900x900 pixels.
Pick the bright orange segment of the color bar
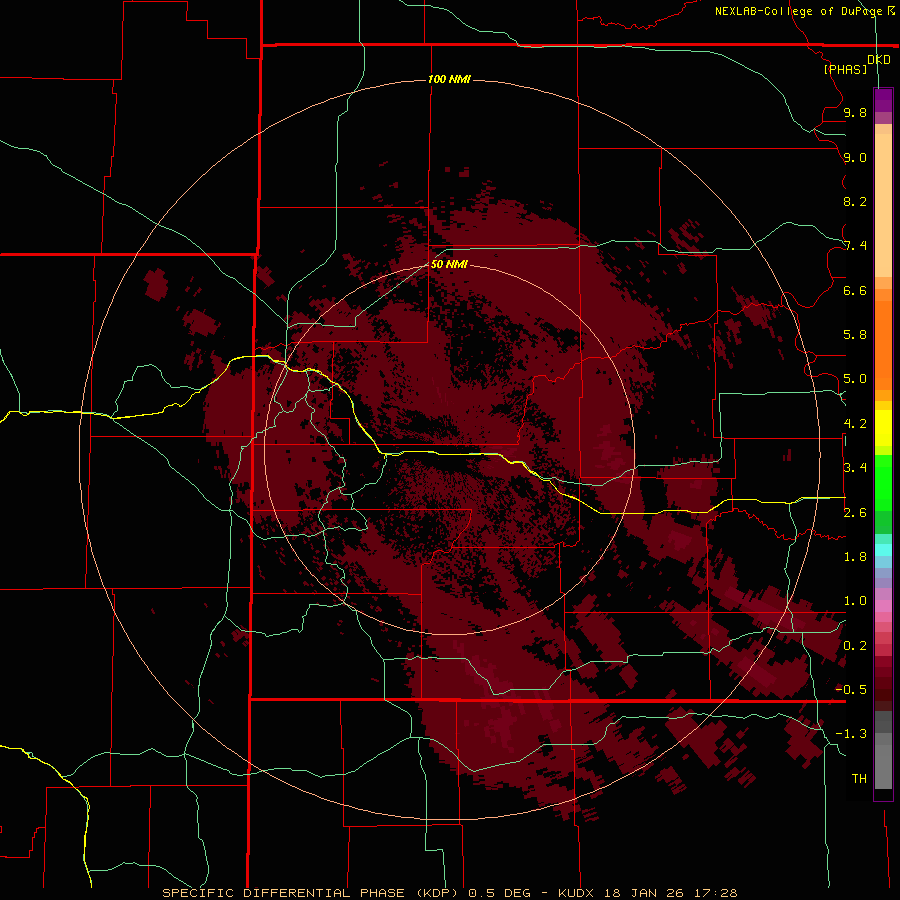[883, 344]
